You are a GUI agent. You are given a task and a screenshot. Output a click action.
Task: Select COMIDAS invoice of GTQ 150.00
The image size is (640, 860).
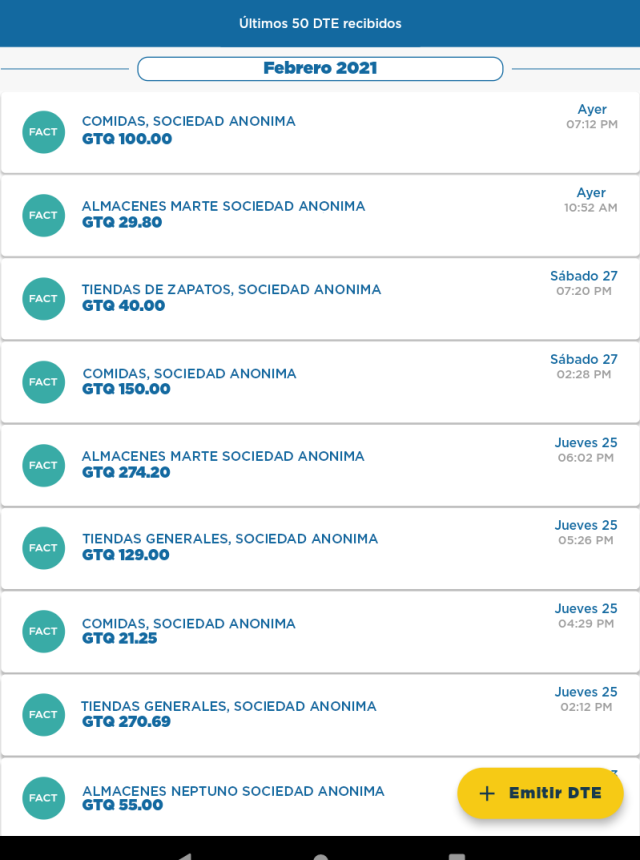click(320, 382)
